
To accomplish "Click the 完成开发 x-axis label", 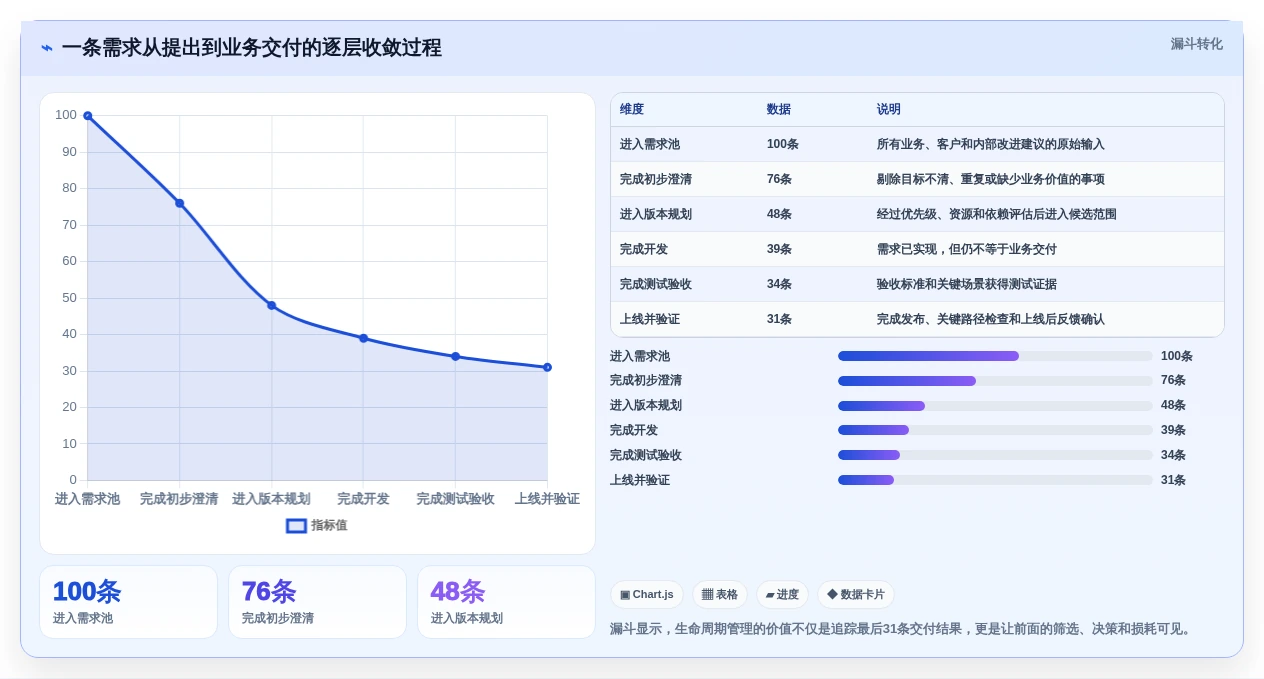I will click(363, 499).
